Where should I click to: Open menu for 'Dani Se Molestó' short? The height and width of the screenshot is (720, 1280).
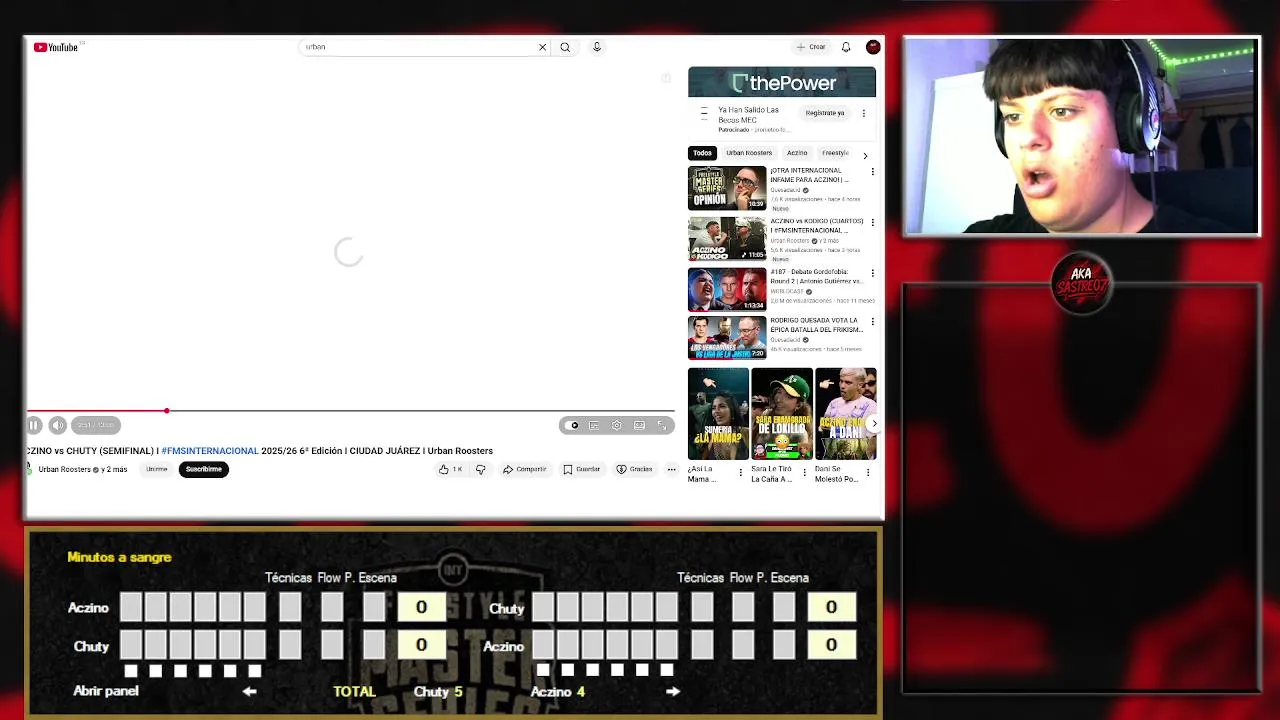click(868, 472)
